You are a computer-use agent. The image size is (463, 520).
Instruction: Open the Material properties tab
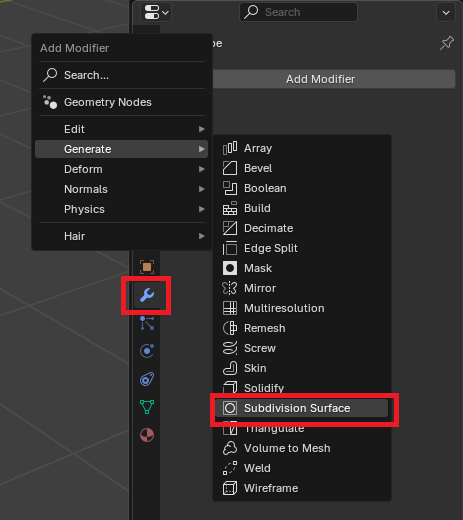click(147, 435)
